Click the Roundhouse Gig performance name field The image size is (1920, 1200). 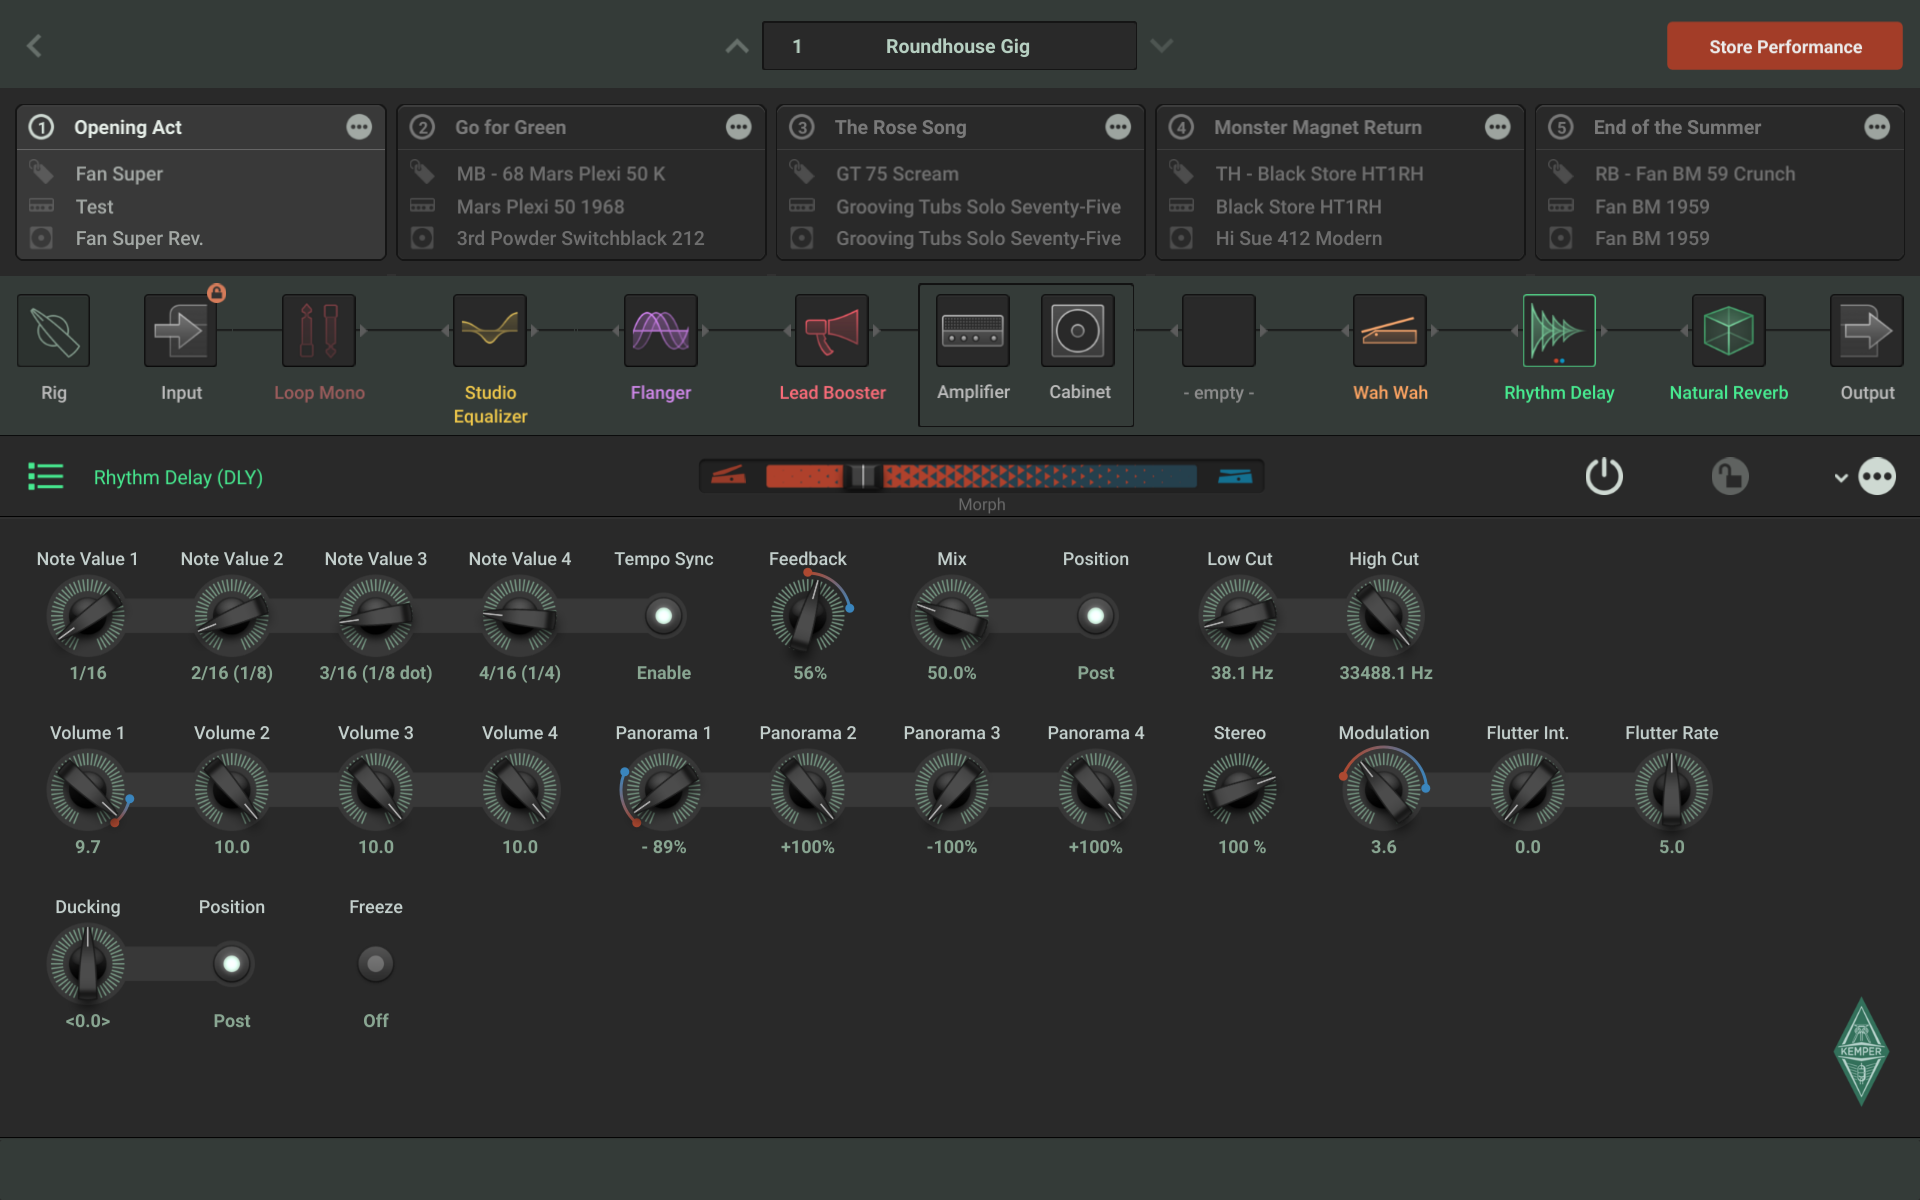pos(949,45)
